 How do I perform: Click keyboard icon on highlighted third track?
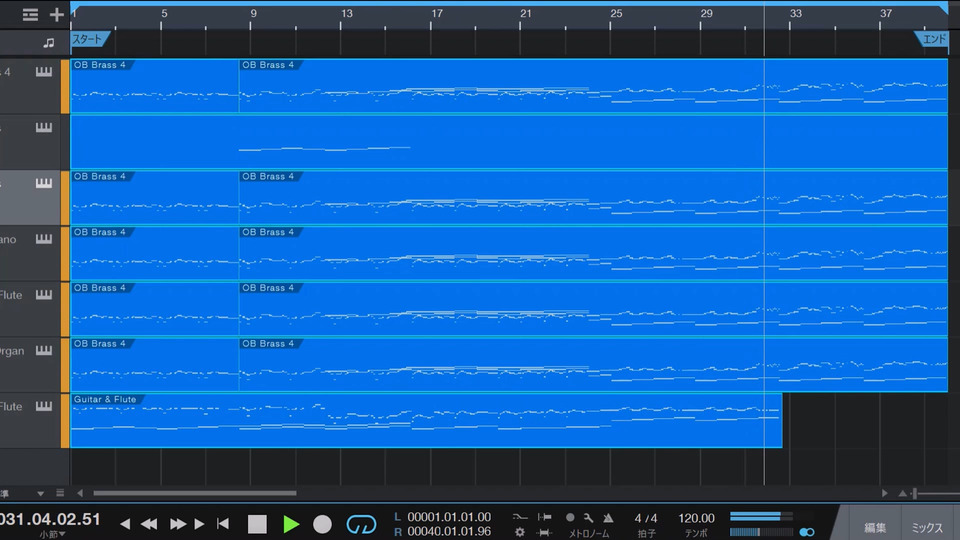coord(43,183)
